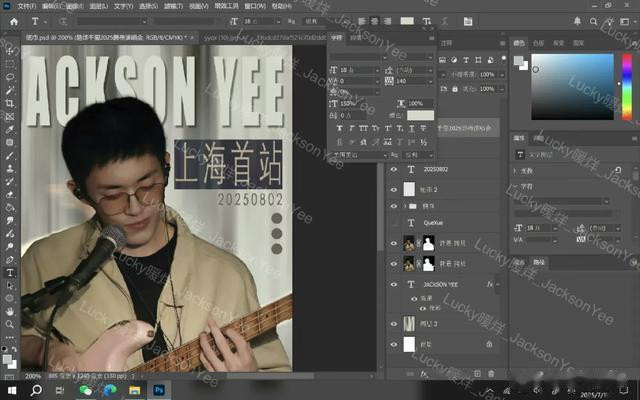640x400 pixels.
Task: Click foreground color swatch in Color panel
Action: (518, 60)
